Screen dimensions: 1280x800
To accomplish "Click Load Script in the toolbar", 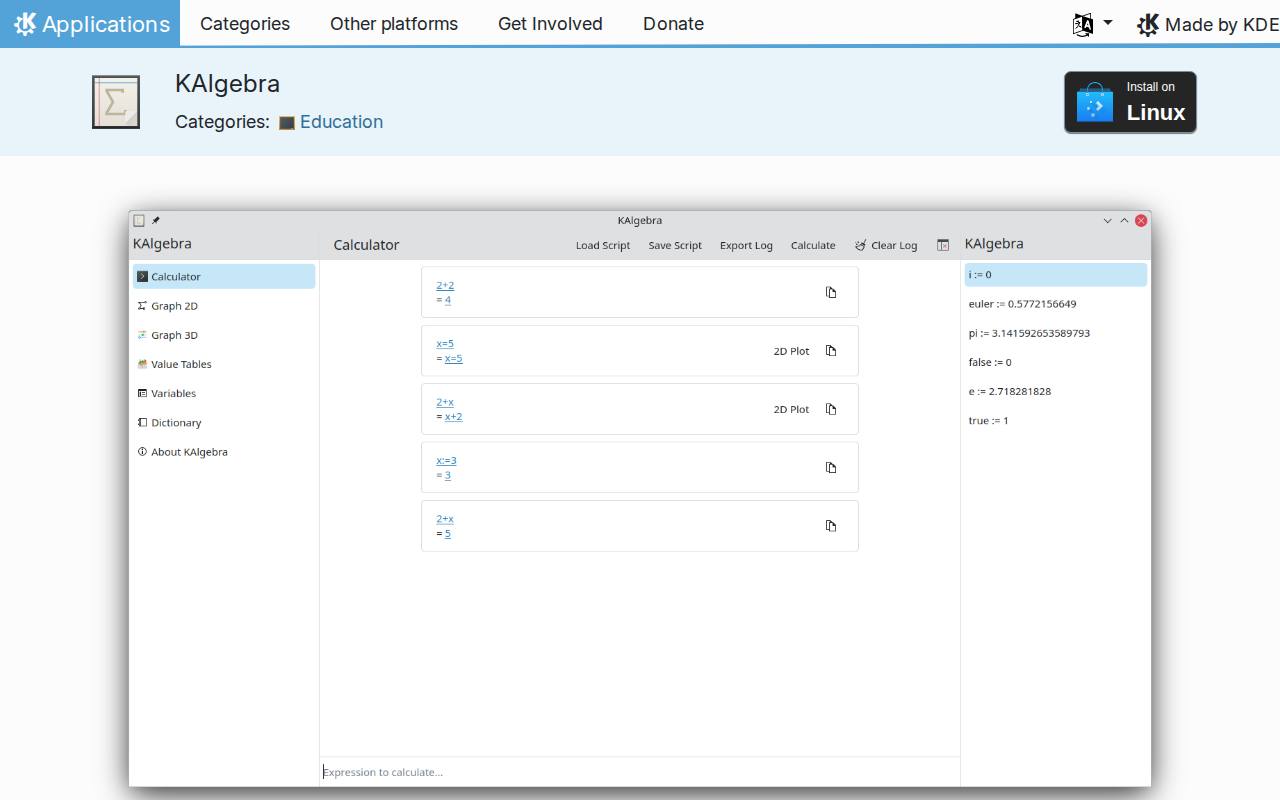I will point(603,245).
